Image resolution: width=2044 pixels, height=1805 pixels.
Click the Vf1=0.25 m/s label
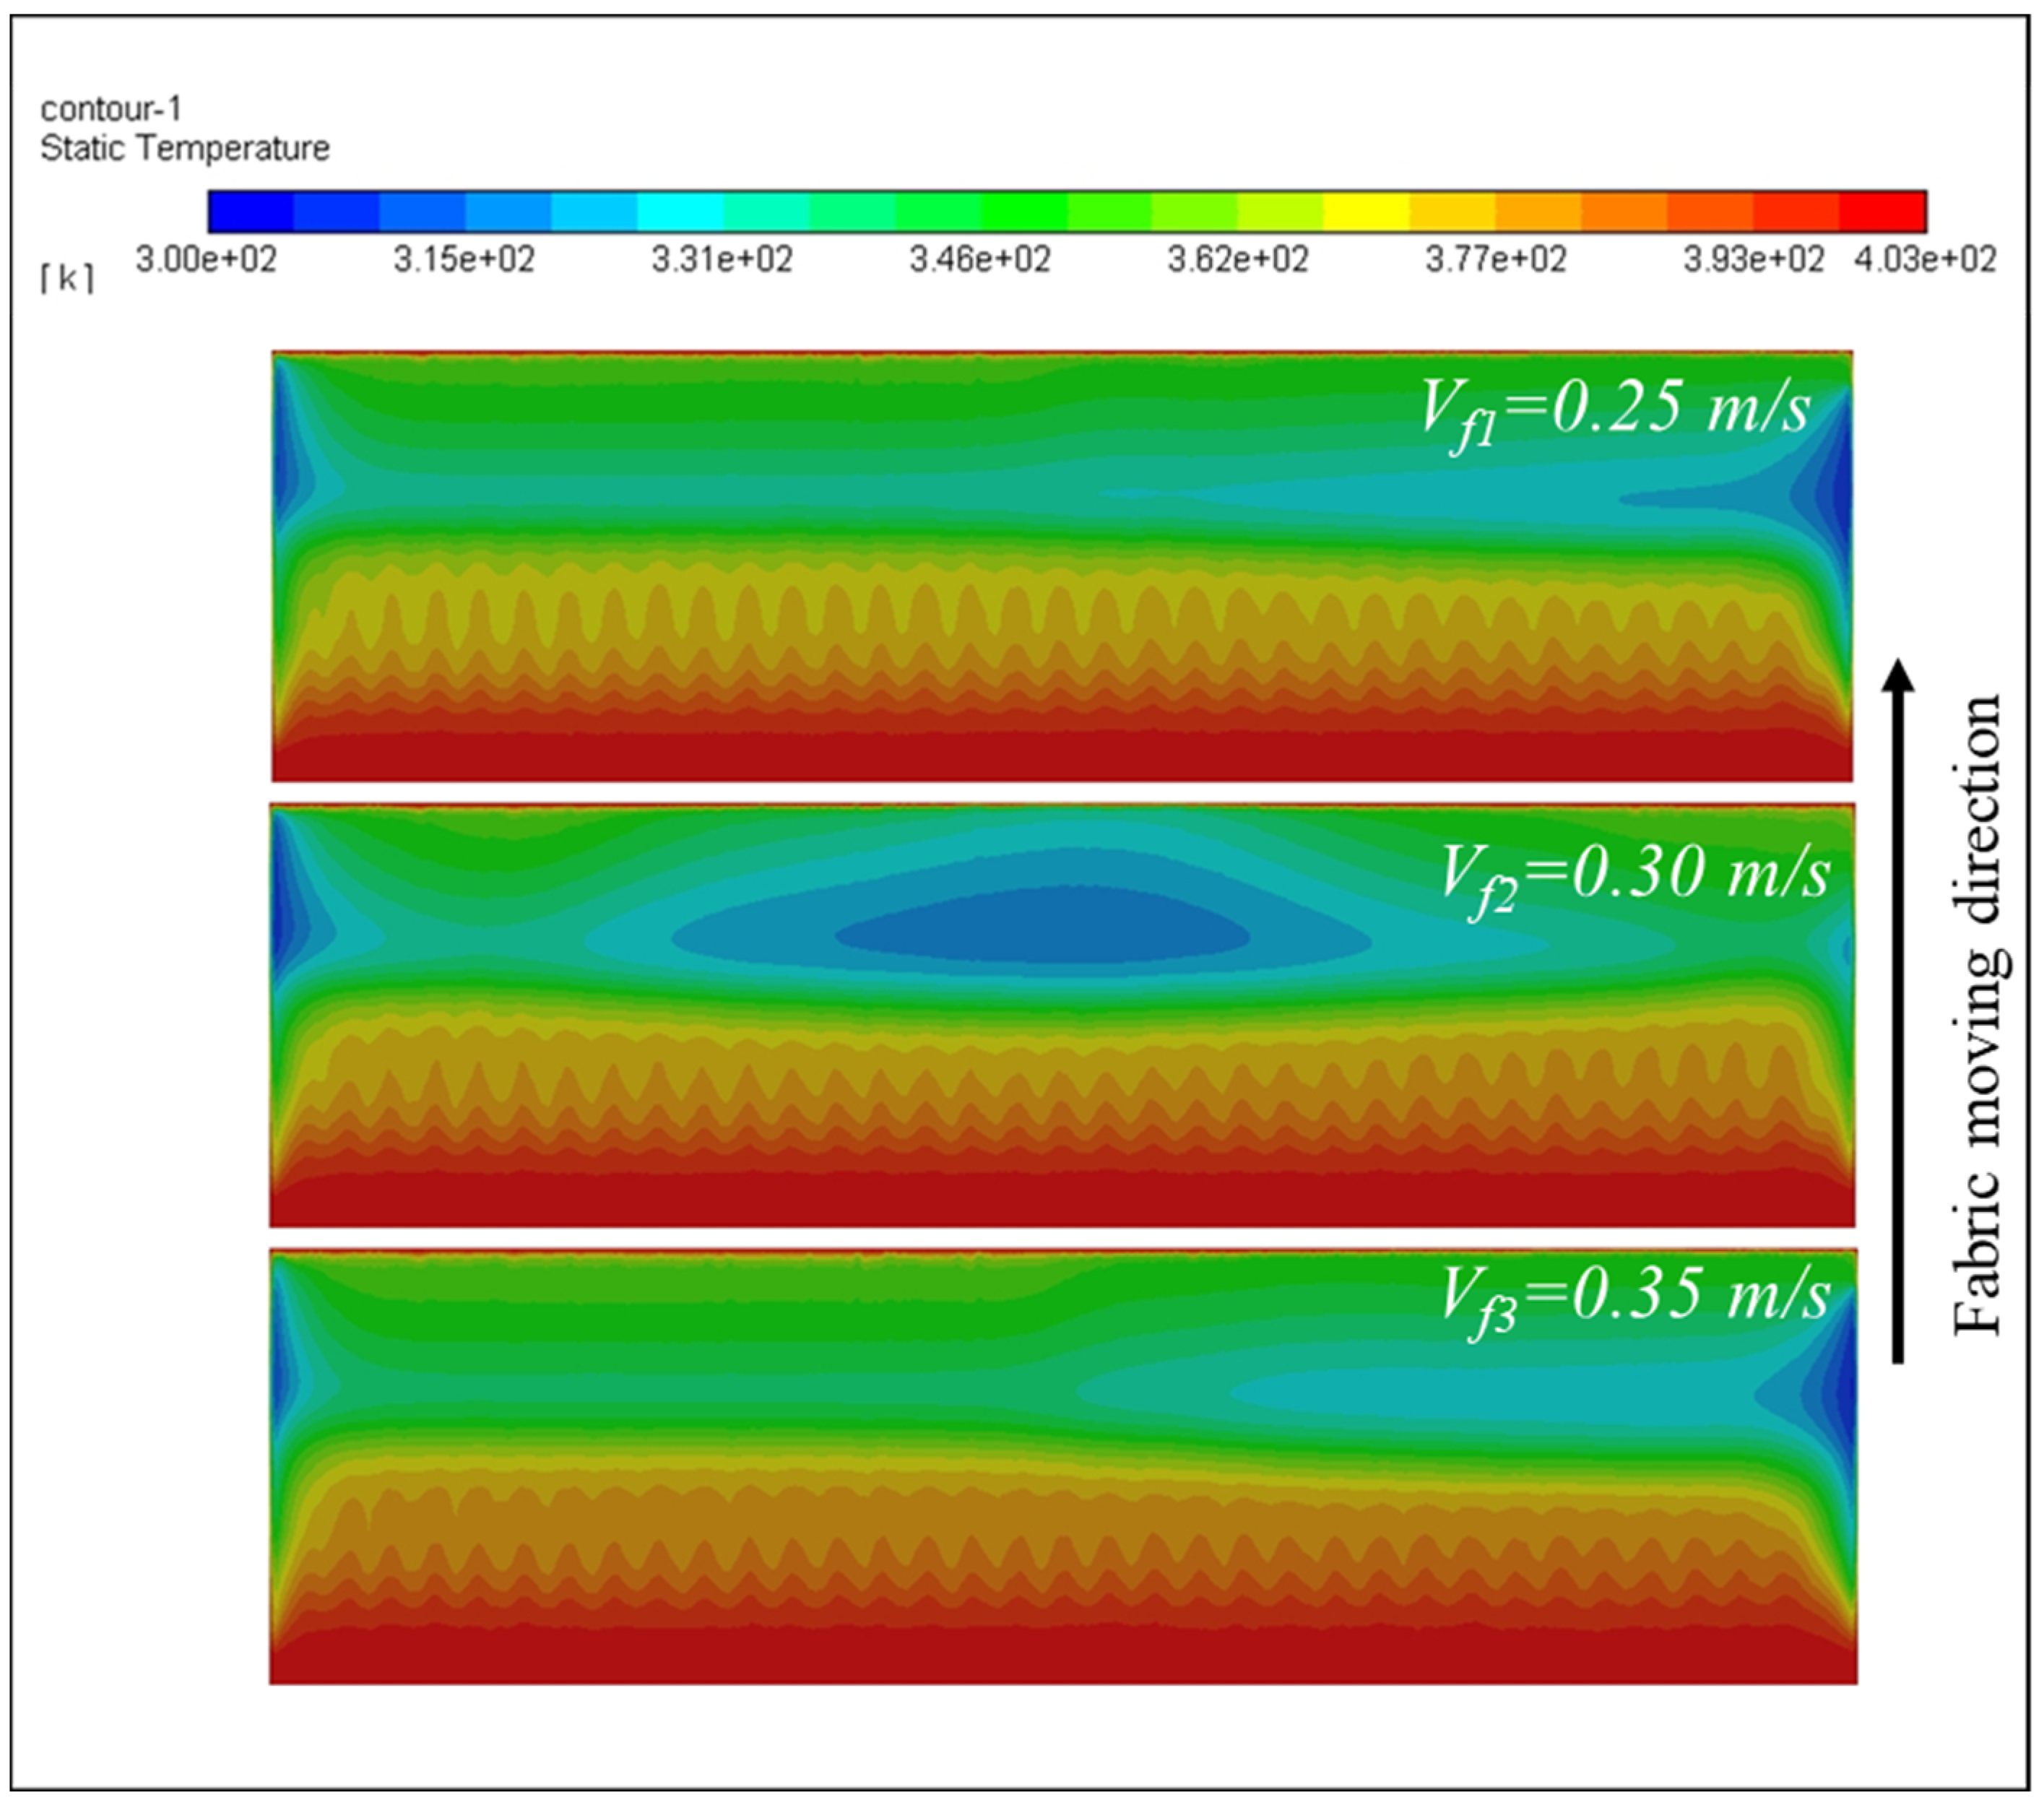coord(1615,410)
